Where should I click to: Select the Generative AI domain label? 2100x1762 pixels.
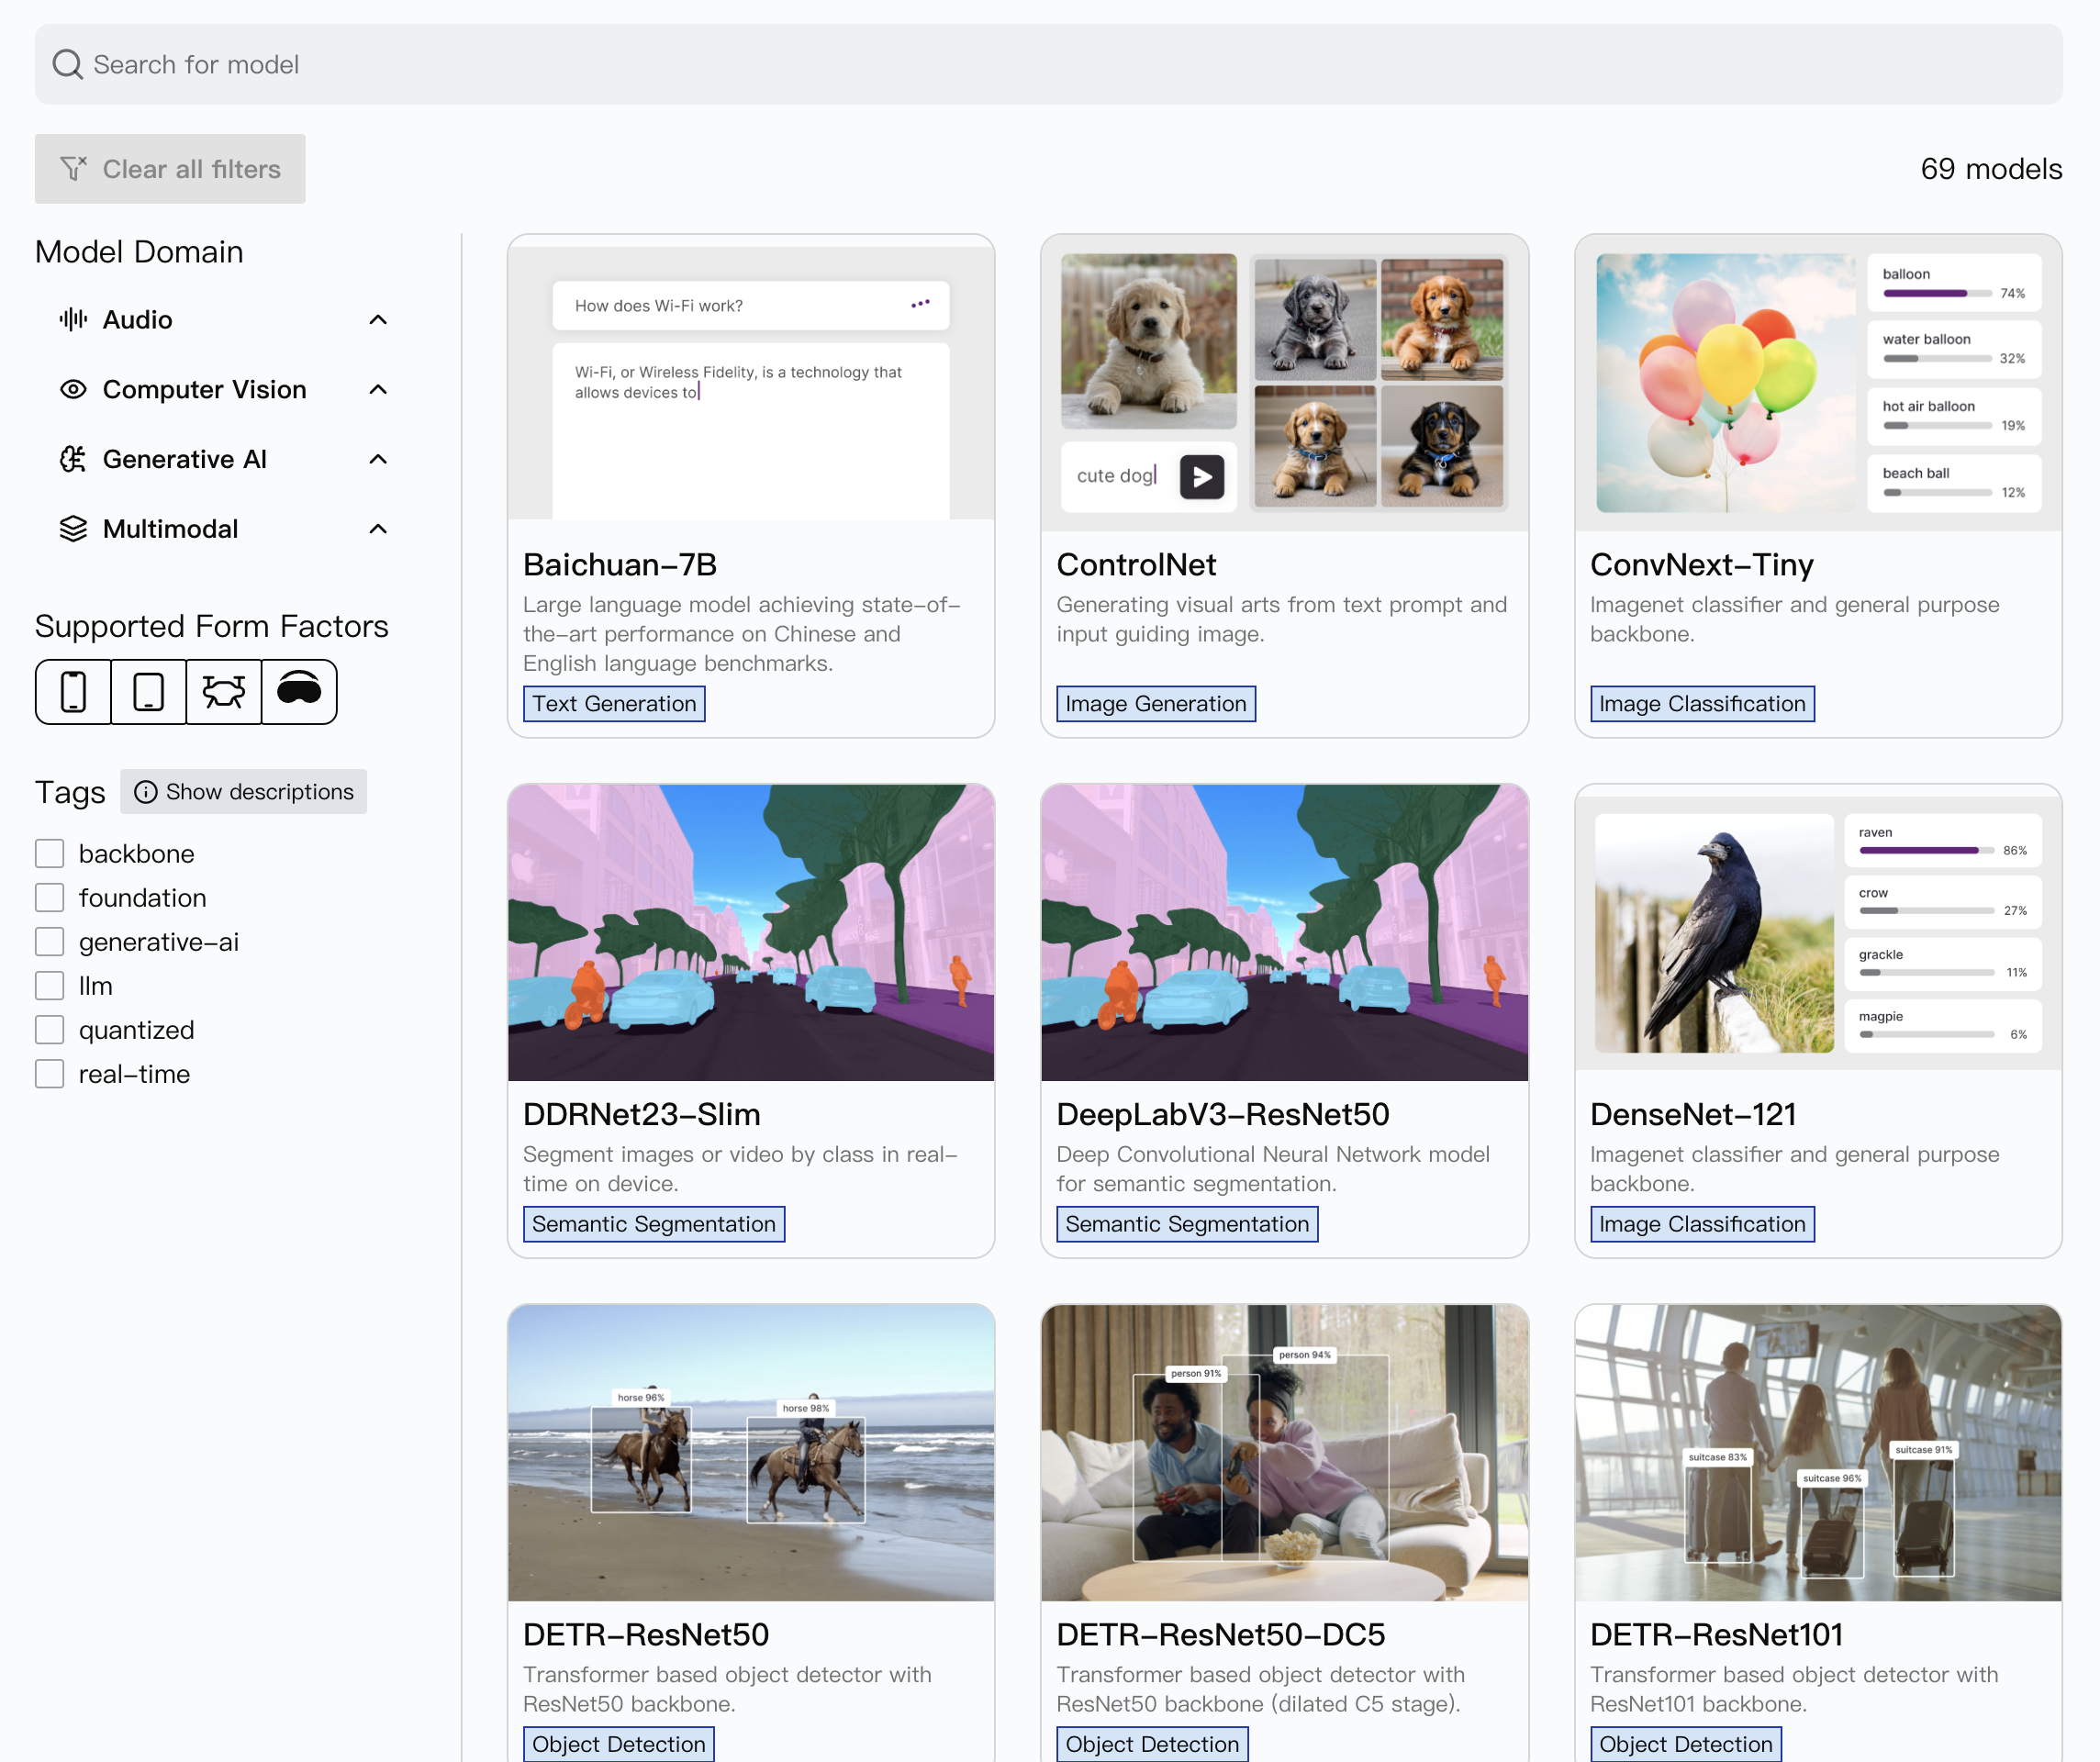pyautogui.click(x=185, y=459)
